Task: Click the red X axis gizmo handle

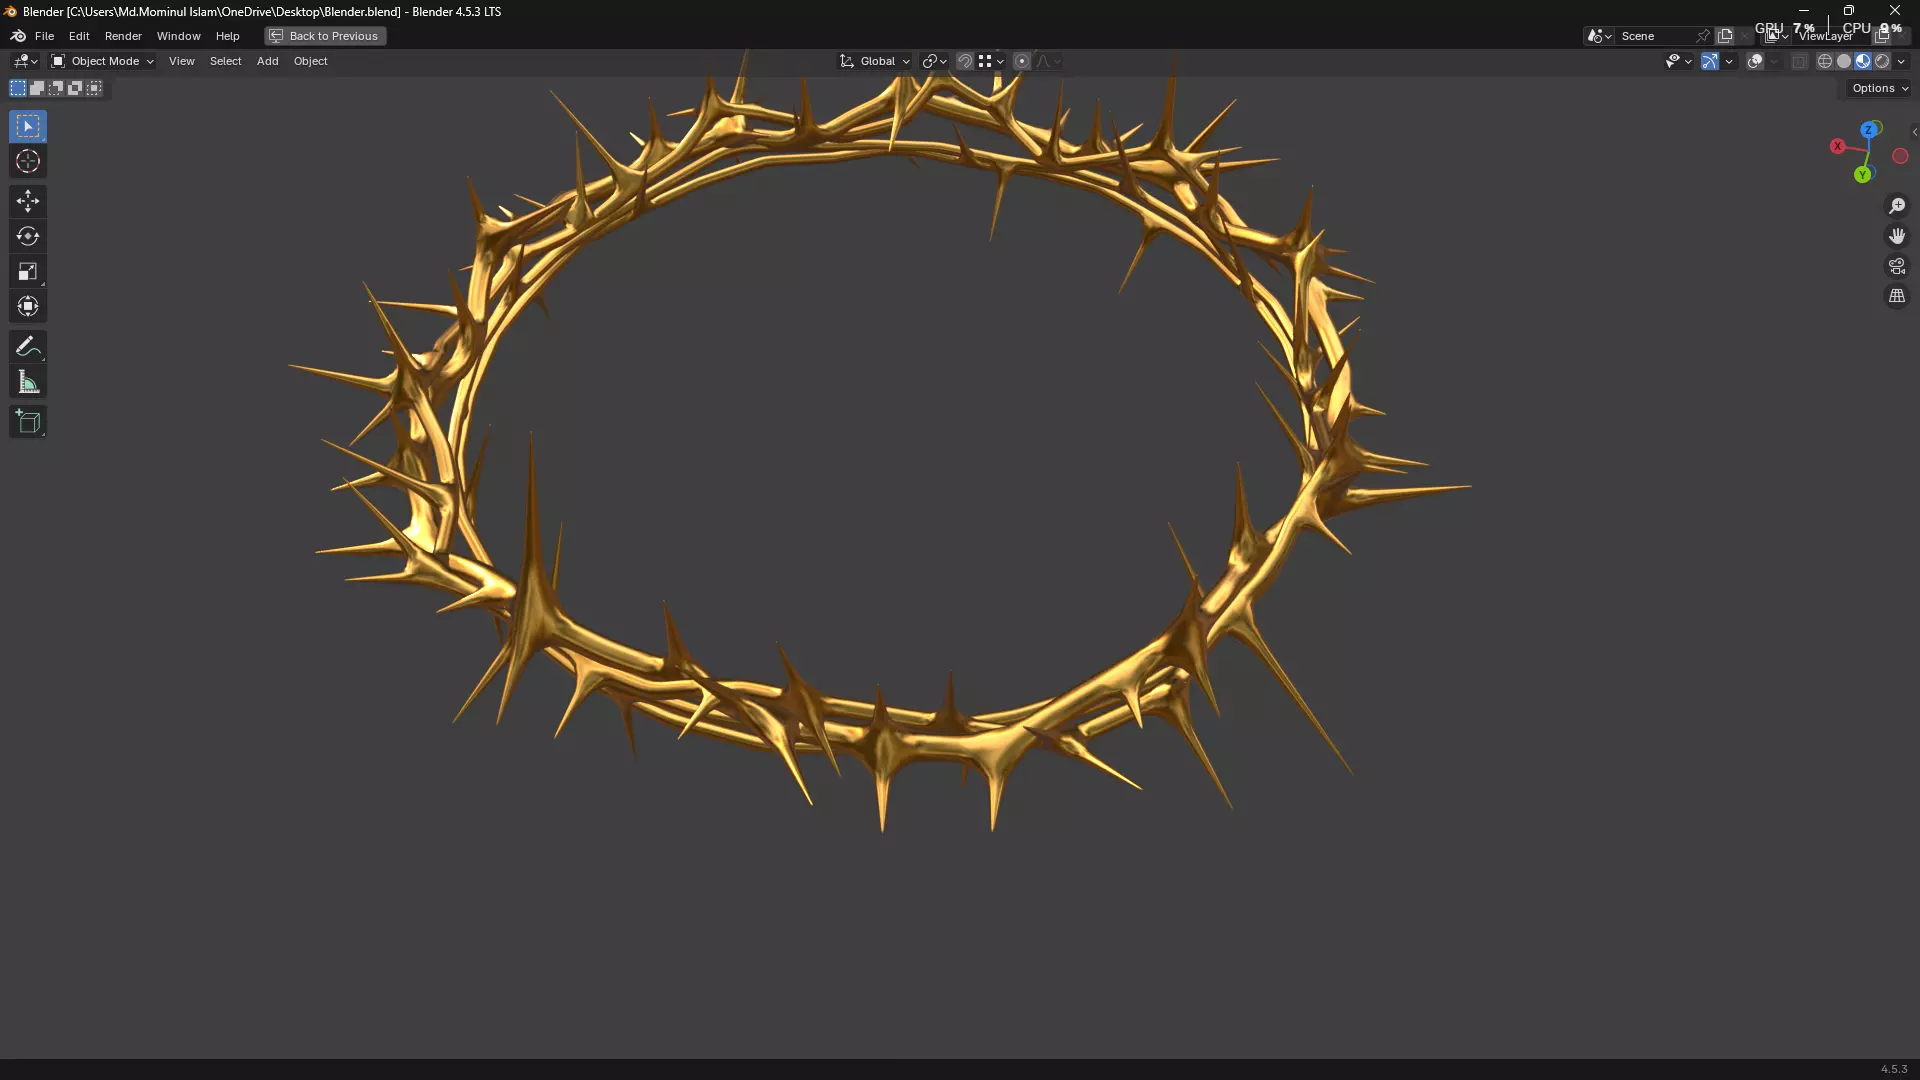Action: pyautogui.click(x=1837, y=146)
